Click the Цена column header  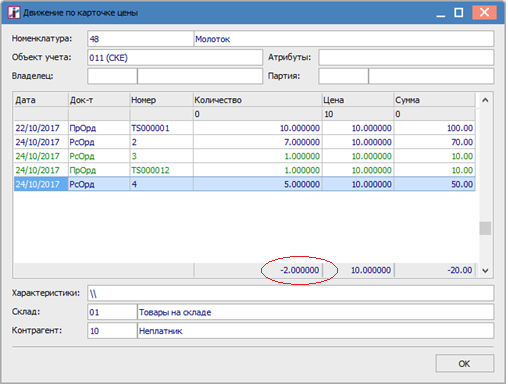tap(358, 100)
